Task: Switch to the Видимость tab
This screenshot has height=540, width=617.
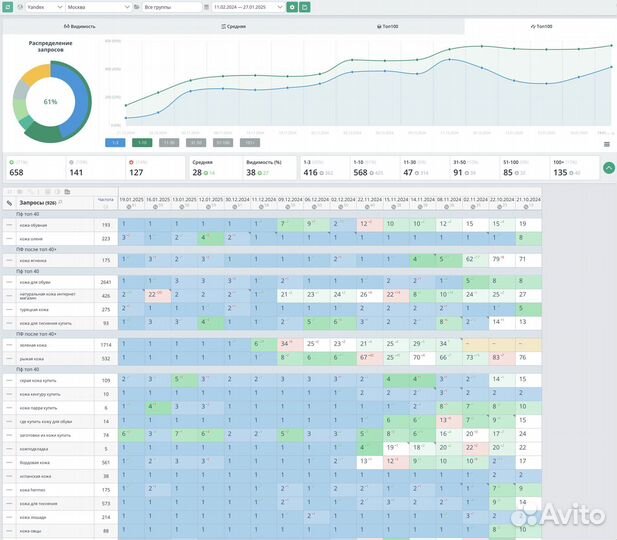Action: [79, 26]
